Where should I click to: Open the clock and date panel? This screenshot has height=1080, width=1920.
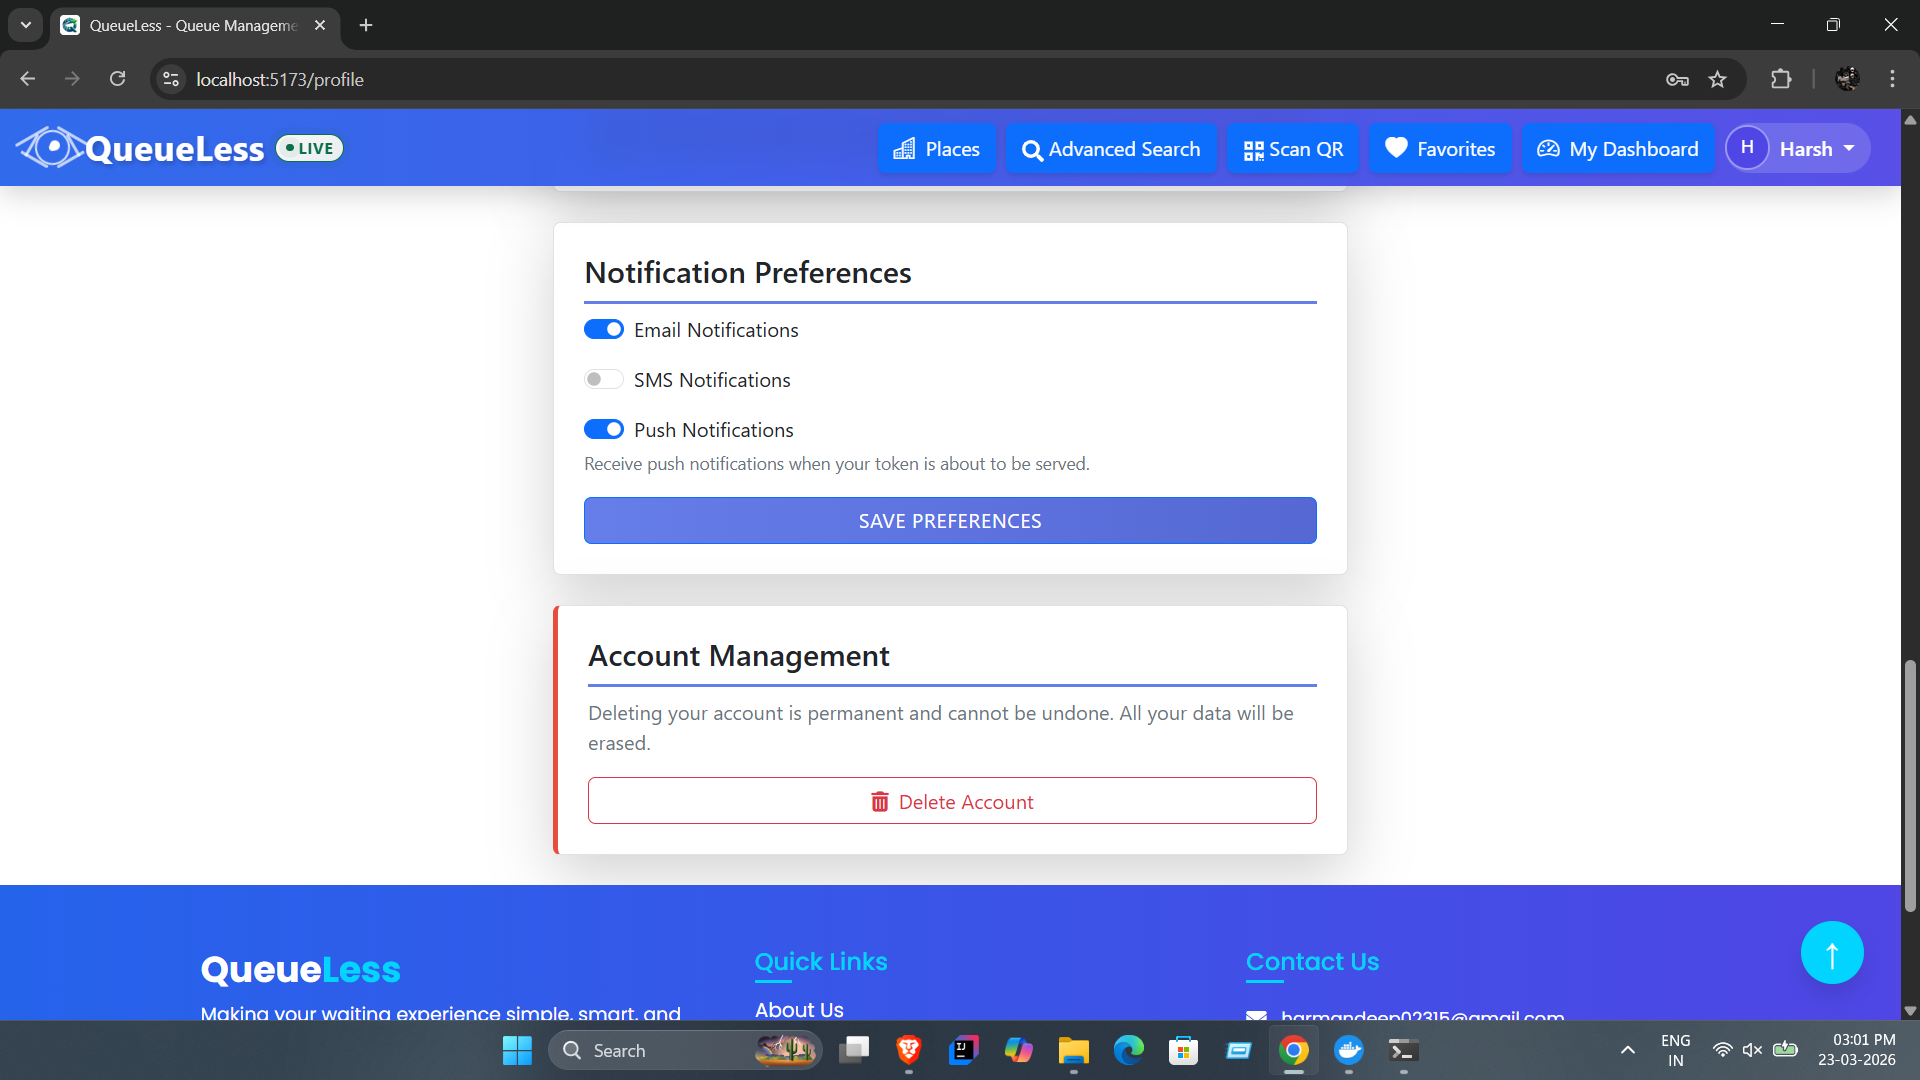coord(1856,1050)
